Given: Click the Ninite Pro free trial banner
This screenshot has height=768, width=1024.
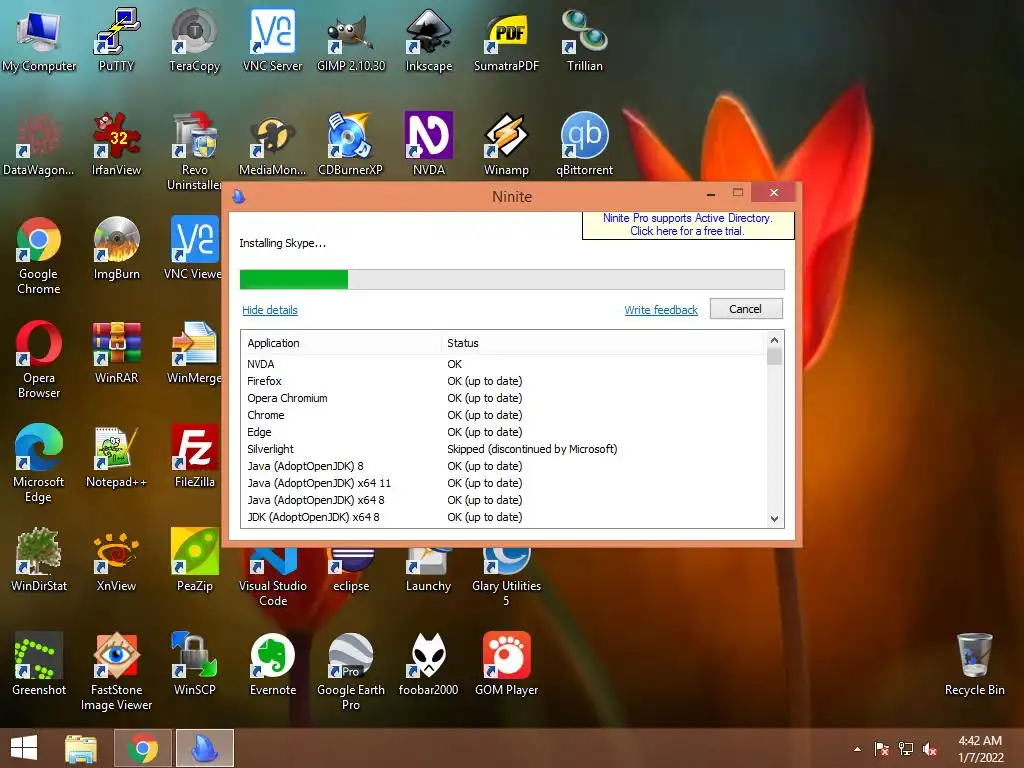Looking at the screenshot, I should tap(688, 225).
